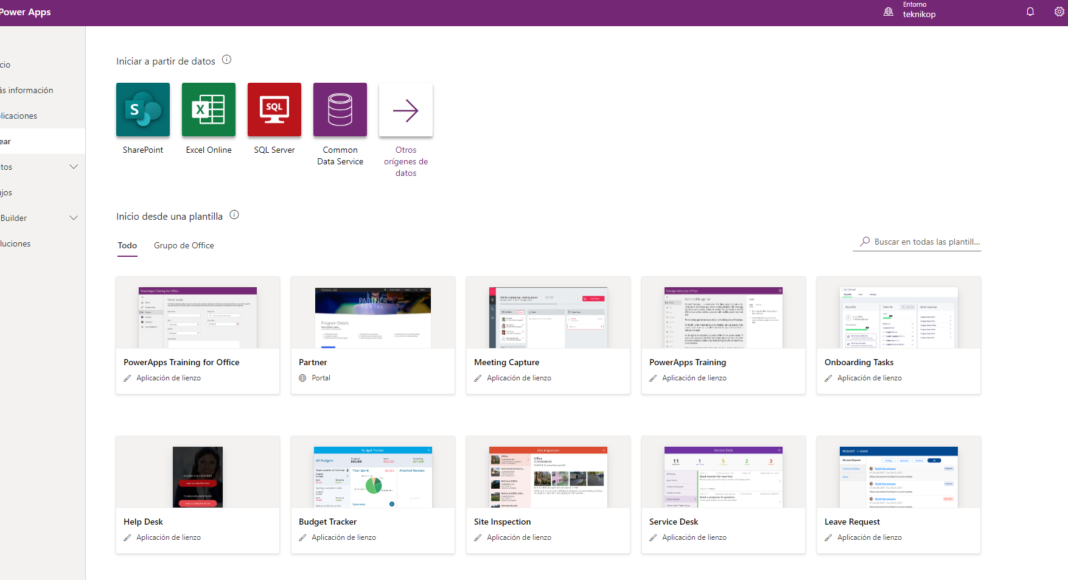Open the Meeting Capture template thumbnail
Screen dimensions: 1068x580
click(548, 318)
